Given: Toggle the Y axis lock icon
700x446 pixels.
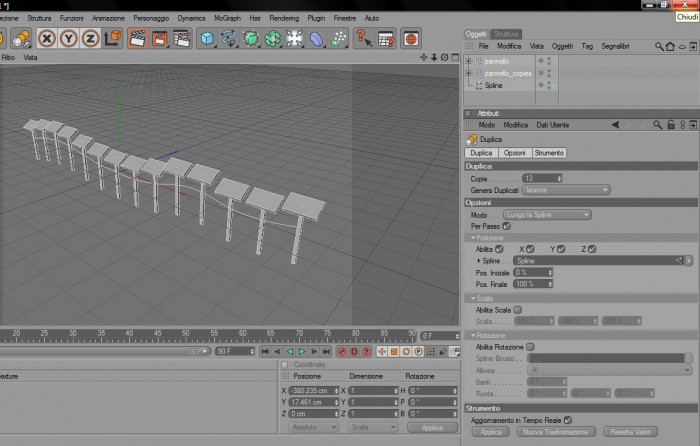Looking at the screenshot, I should (x=69, y=38).
